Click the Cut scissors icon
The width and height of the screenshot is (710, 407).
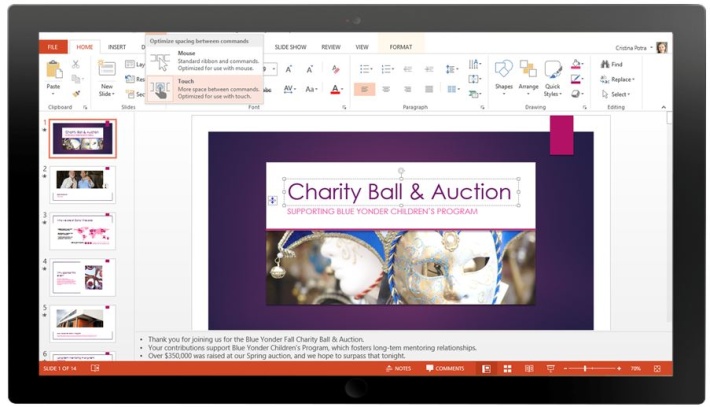tap(76, 65)
